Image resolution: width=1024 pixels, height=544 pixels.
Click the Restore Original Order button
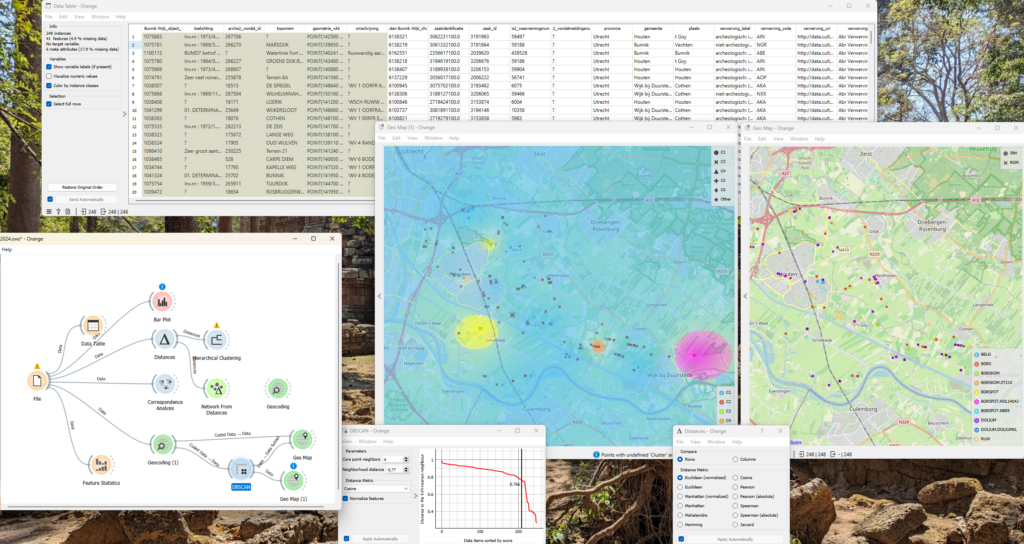(x=83, y=187)
